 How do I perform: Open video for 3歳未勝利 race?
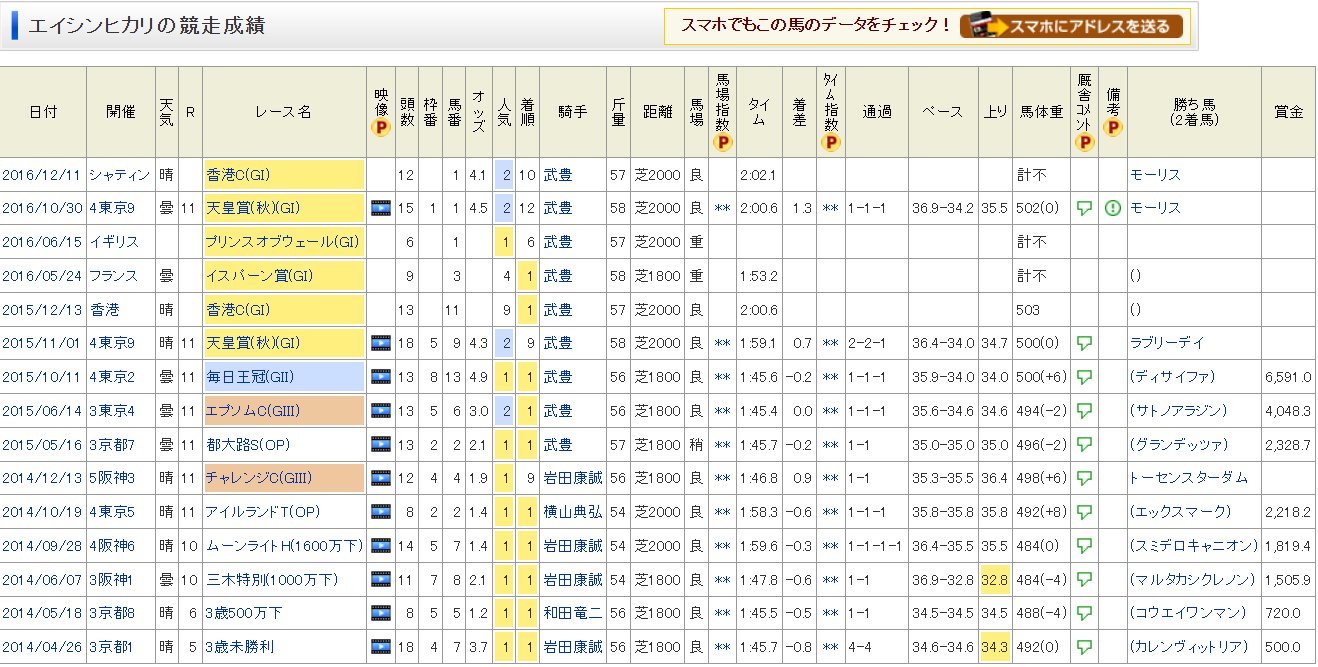(380, 647)
